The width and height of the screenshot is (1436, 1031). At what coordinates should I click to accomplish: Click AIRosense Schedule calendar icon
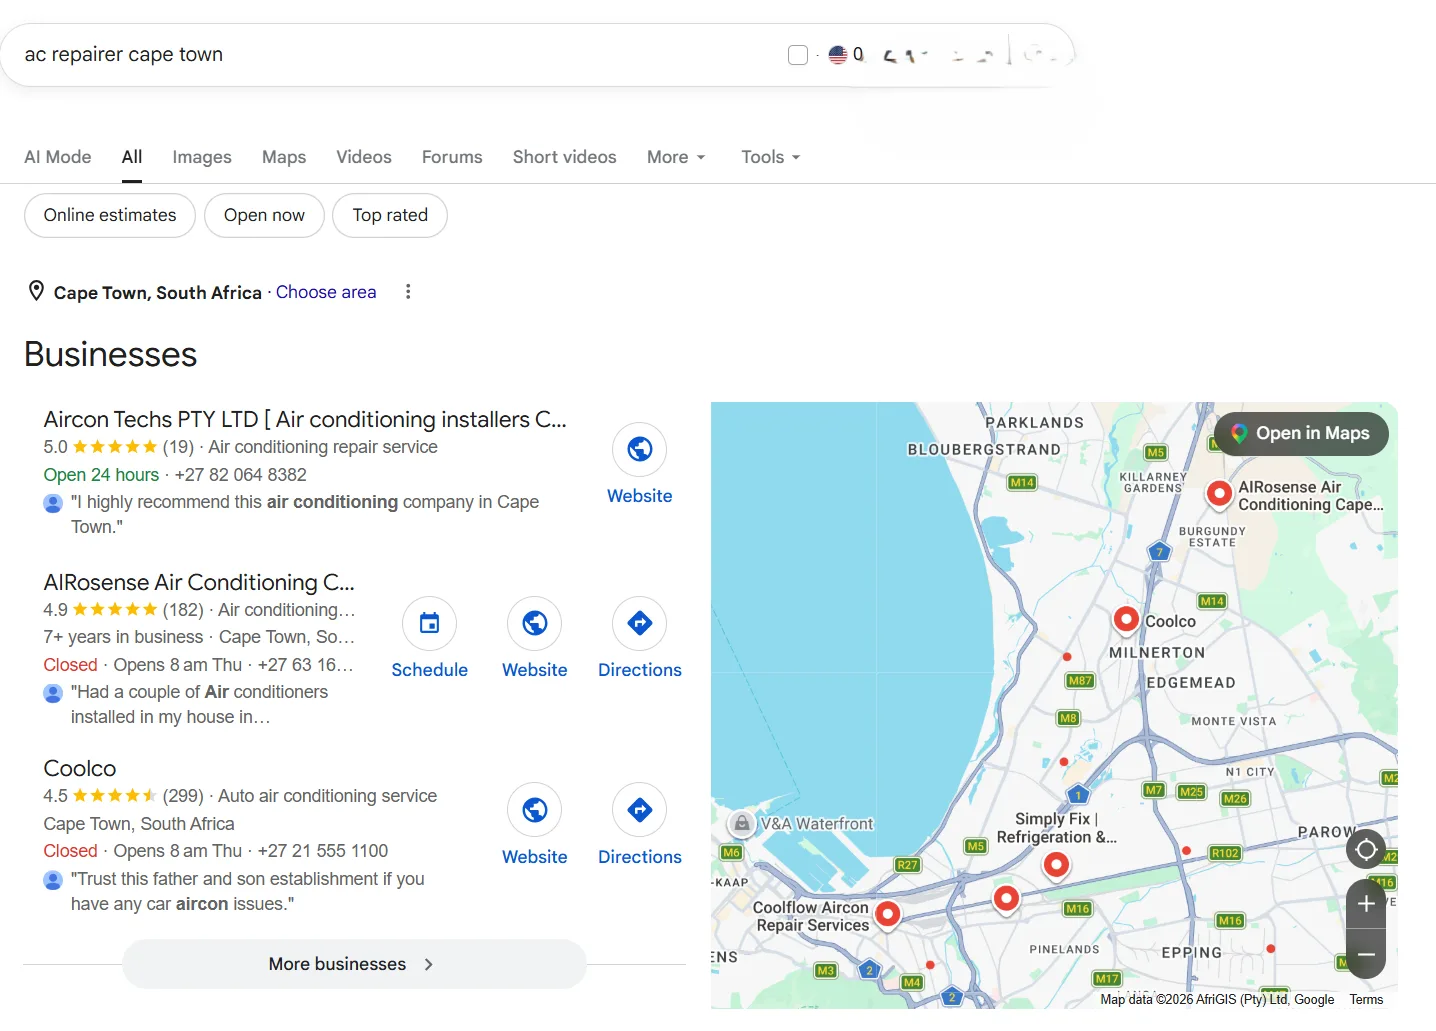point(430,624)
